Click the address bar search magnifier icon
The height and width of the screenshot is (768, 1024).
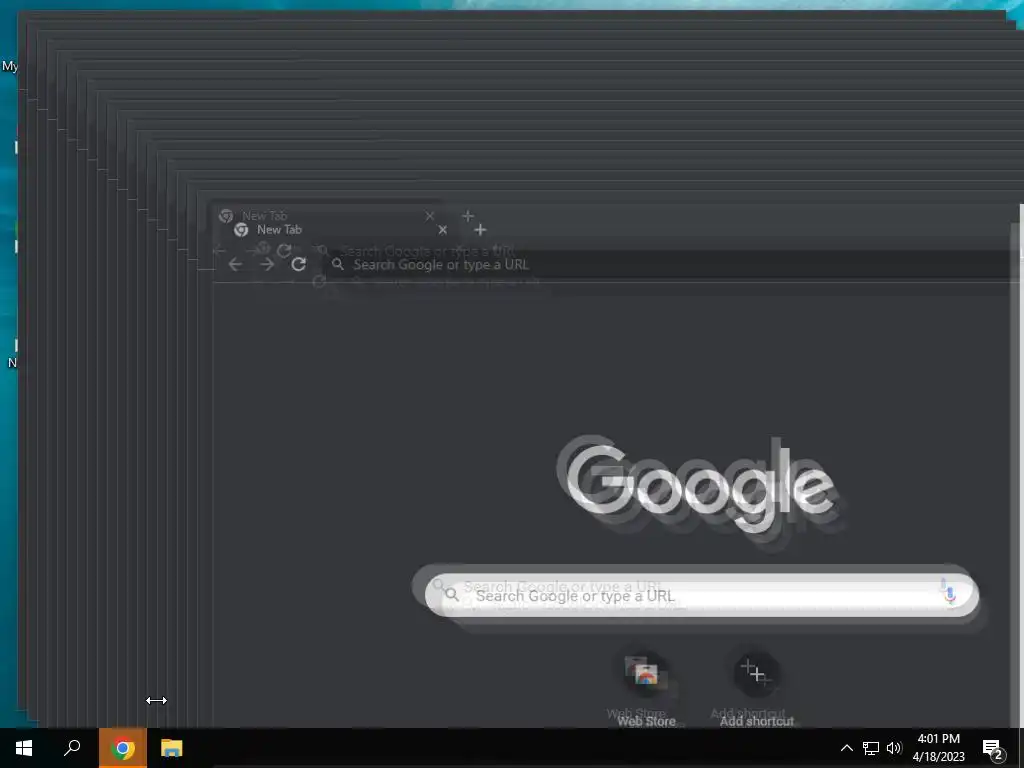point(338,264)
